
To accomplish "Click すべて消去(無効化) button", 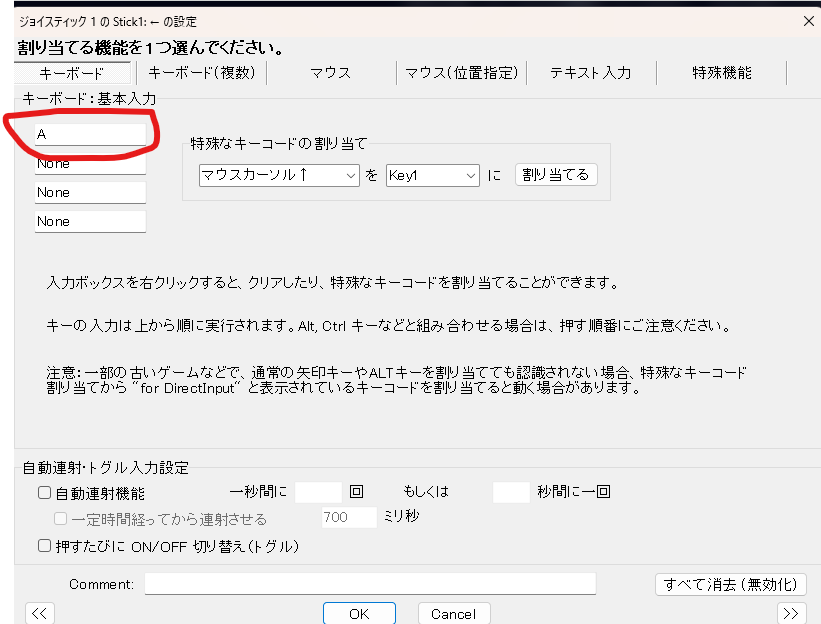I will [x=730, y=584].
